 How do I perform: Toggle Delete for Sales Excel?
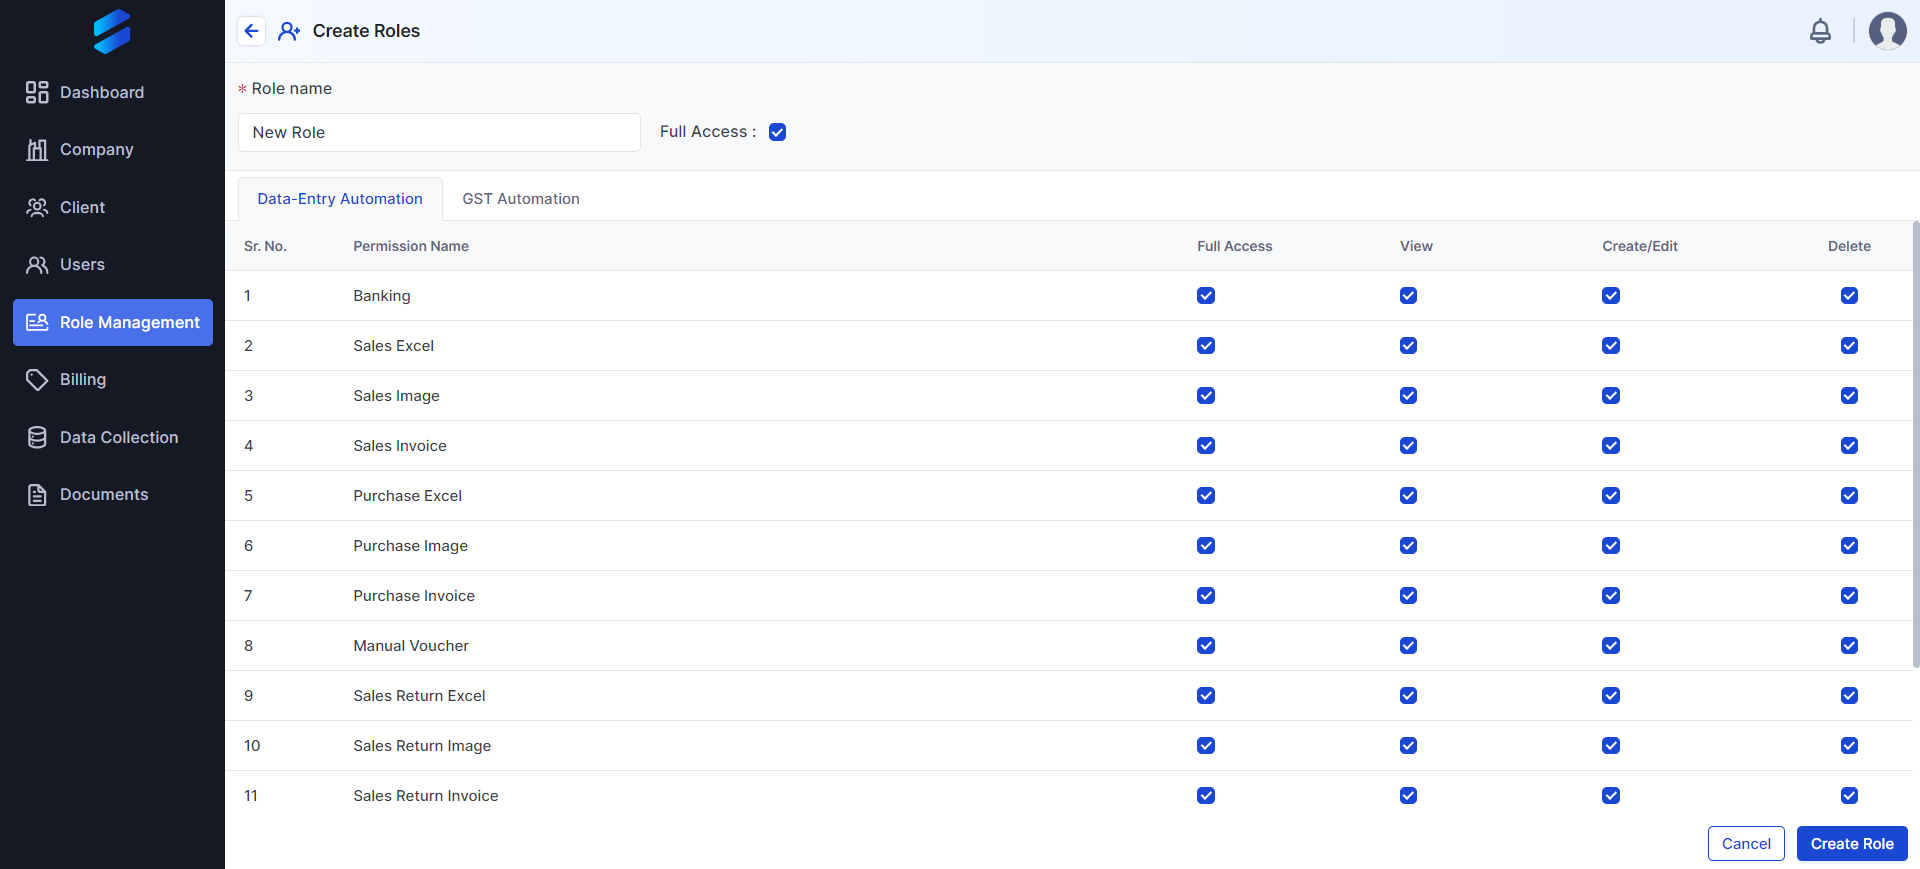tap(1849, 346)
